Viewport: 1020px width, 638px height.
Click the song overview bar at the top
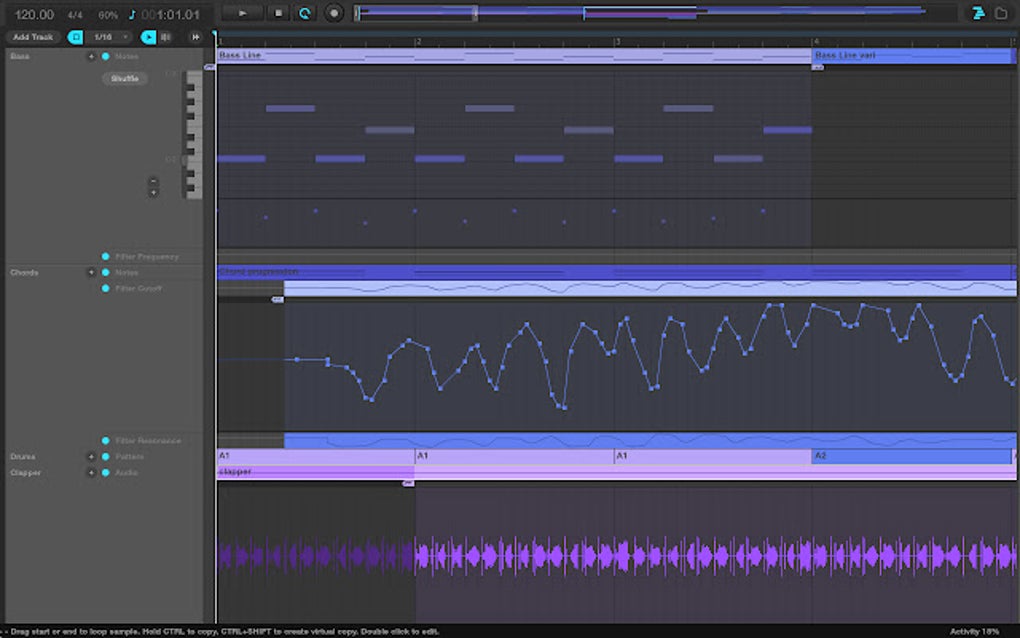[x=650, y=13]
